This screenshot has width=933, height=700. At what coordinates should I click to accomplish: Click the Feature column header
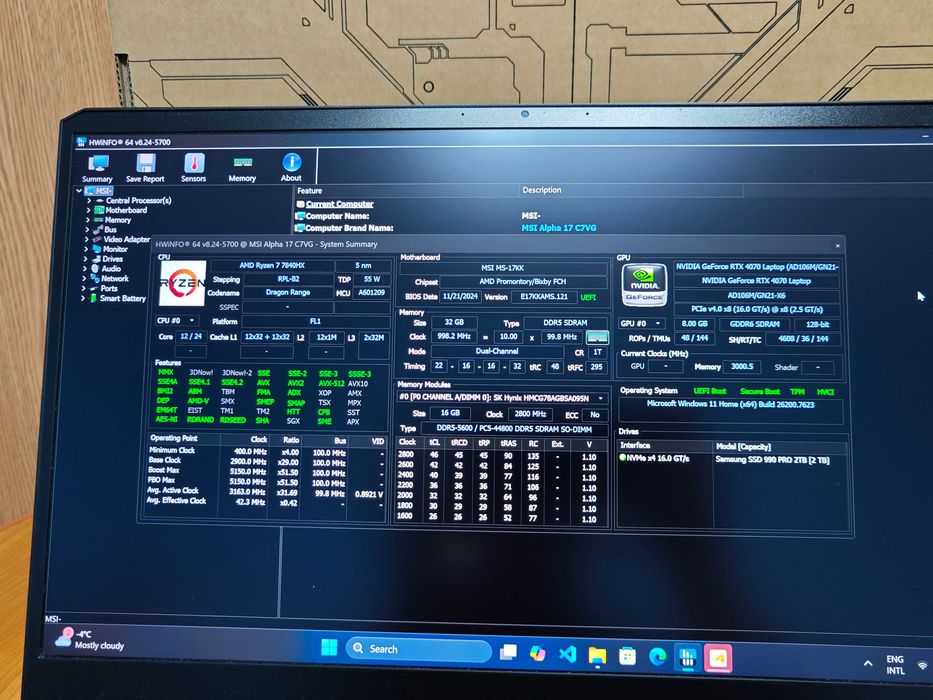tap(309, 190)
